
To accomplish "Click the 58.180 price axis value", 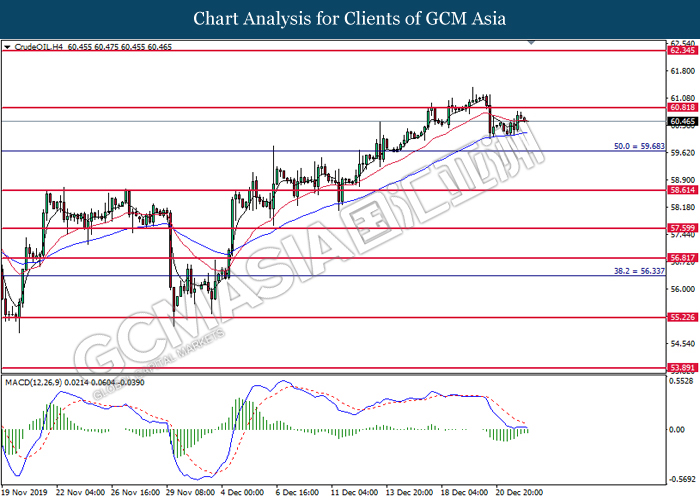I will [683, 207].
